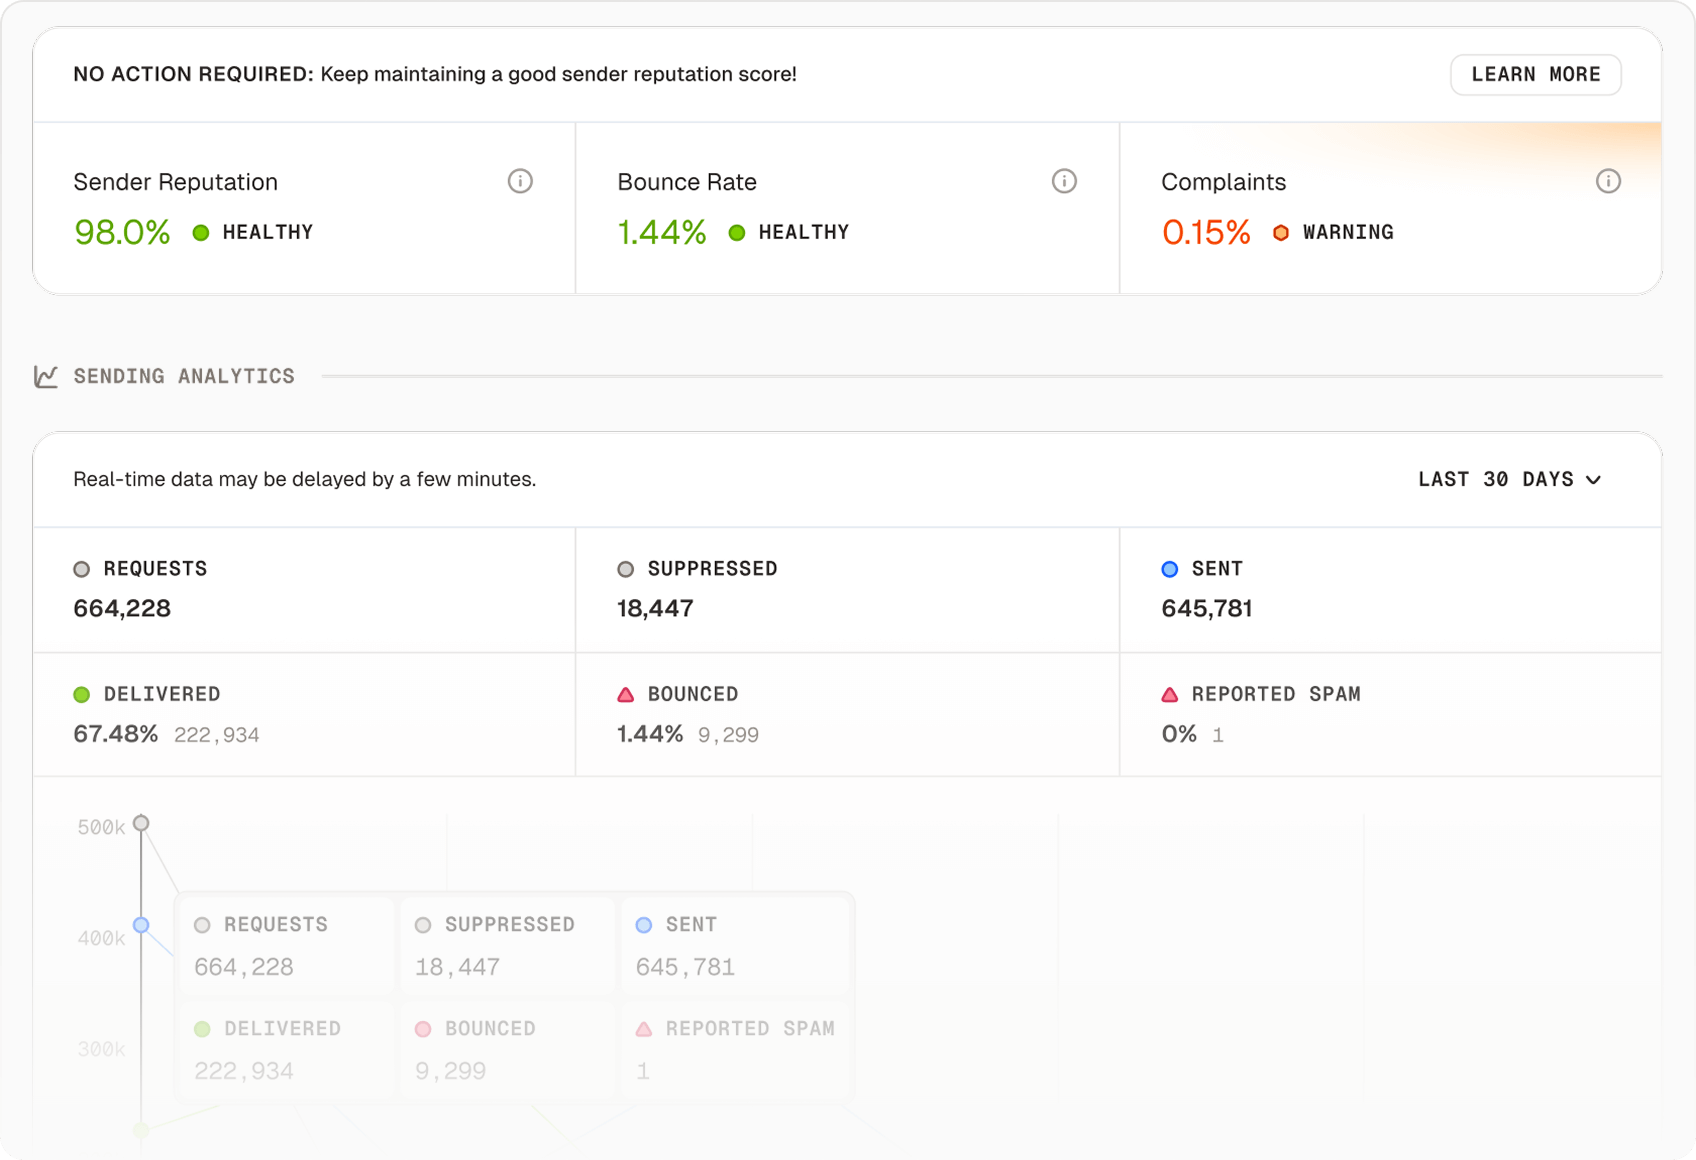The height and width of the screenshot is (1160, 1696).
Task: Click the red Bounced triangle icon
Action: click(625, 693)
